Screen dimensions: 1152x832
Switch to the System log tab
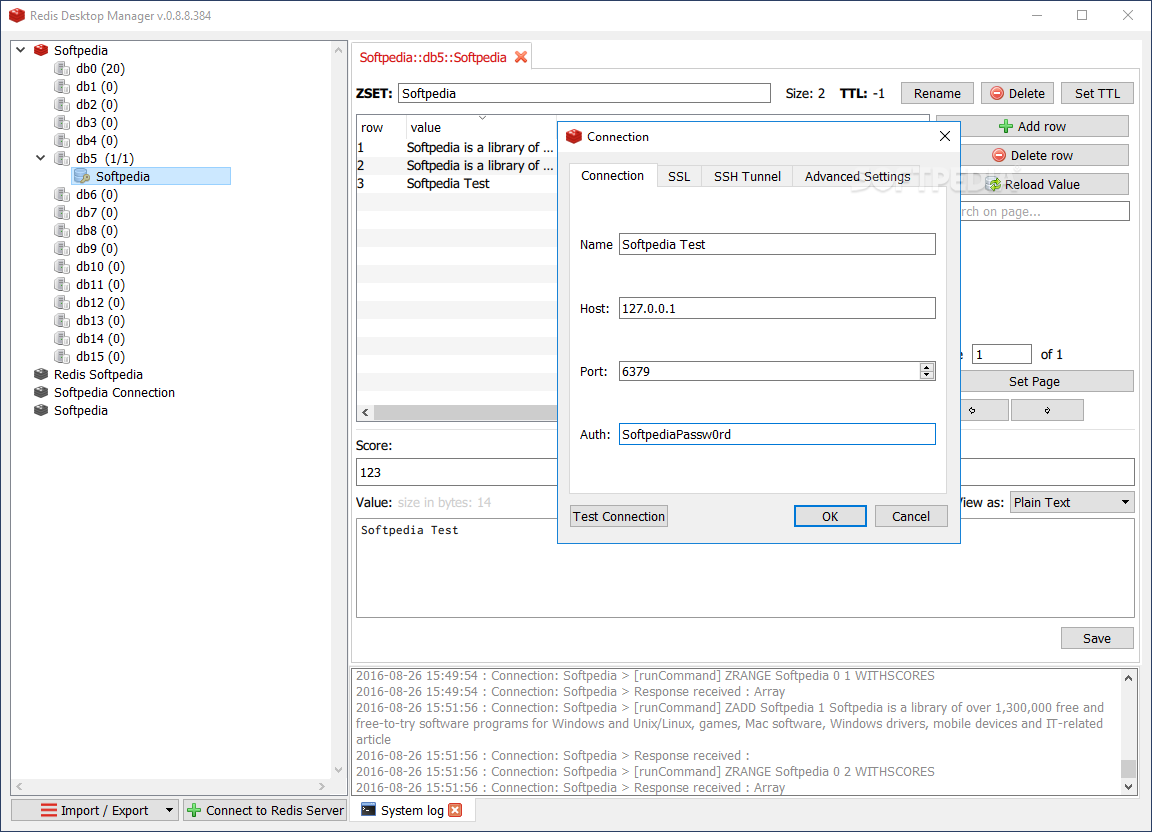[x=411, y=810]
